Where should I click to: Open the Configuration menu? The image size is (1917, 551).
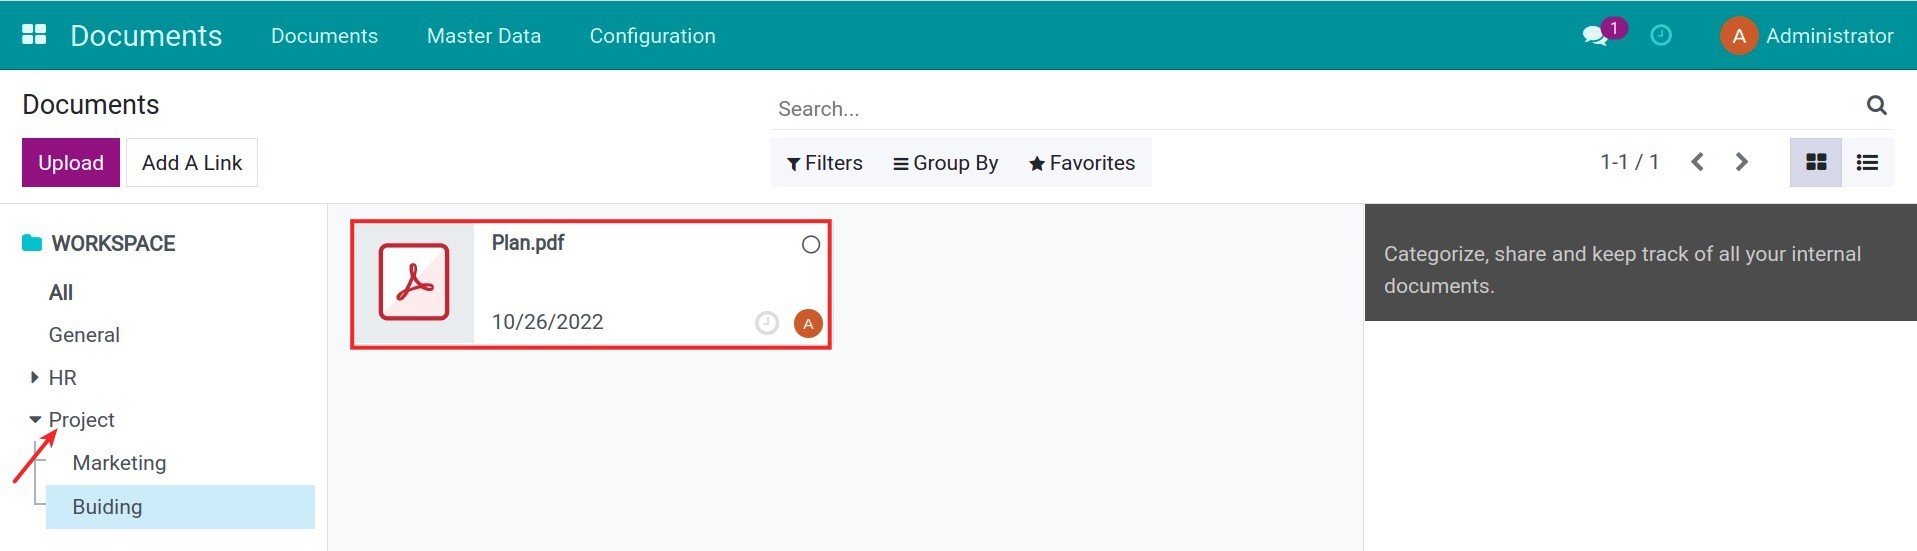(652, 36)
